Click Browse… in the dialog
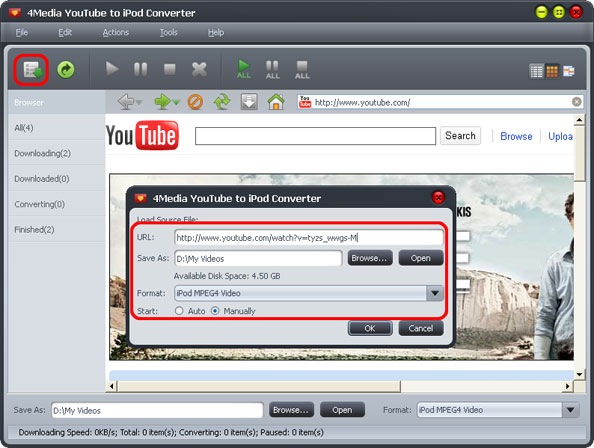 [x=370, y=258]
